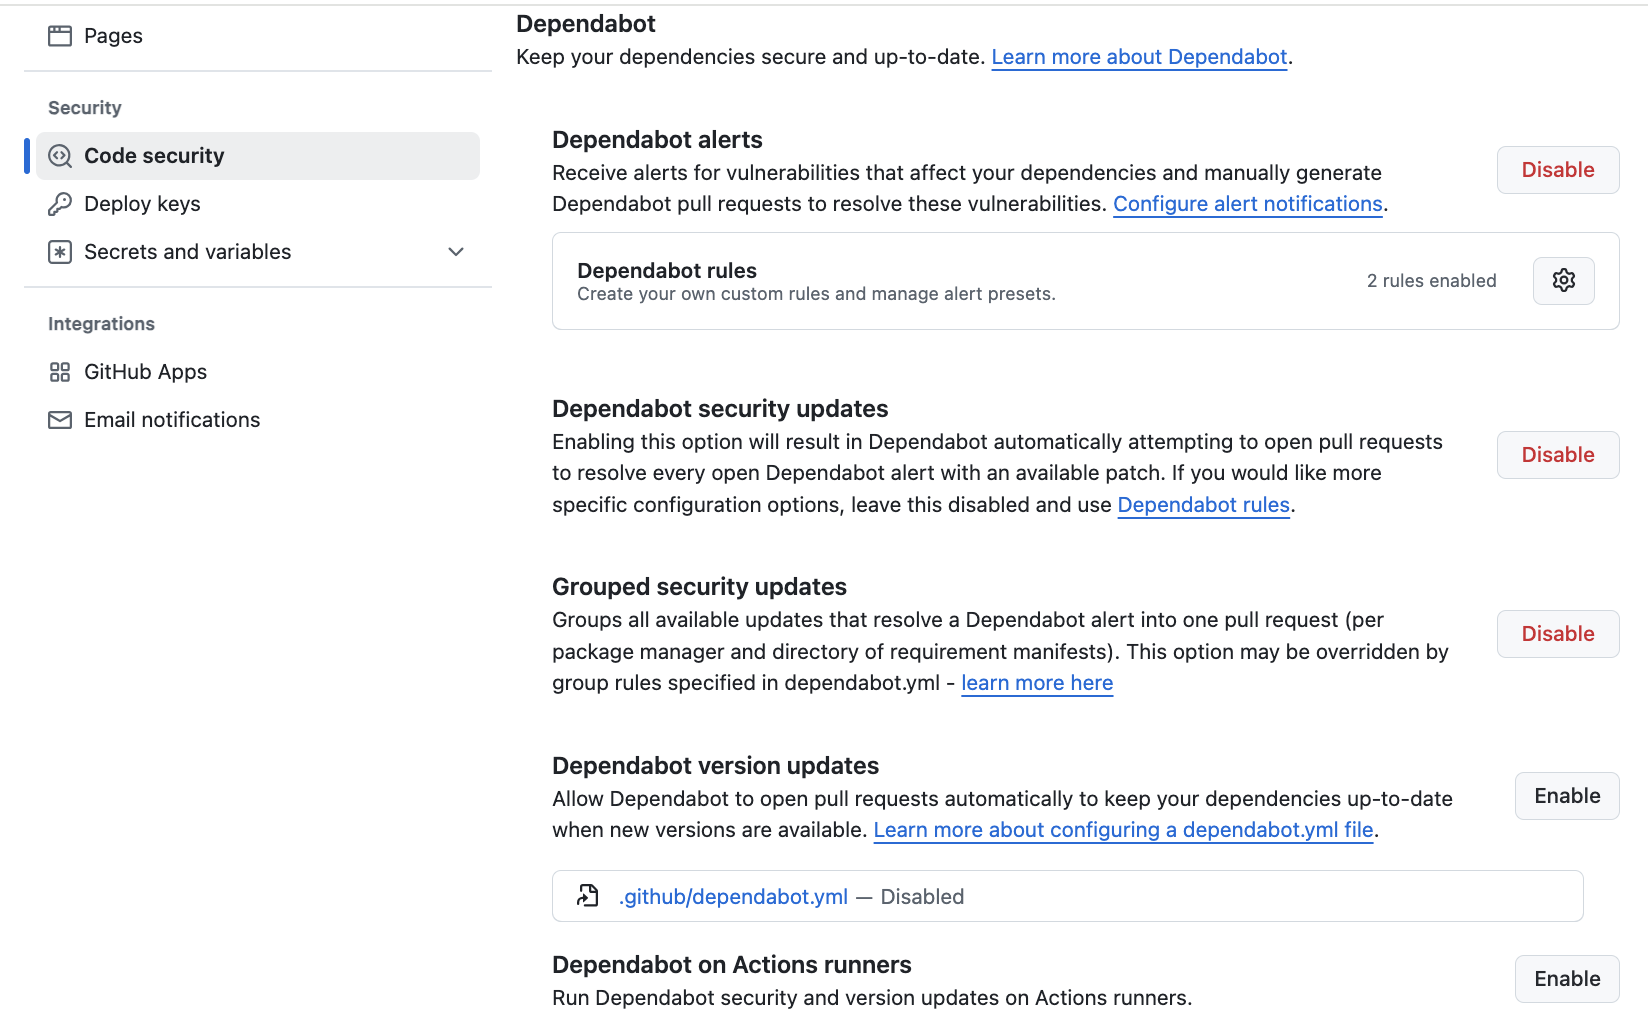1648x1036 pixels.
Task: Click the Configure alert notifications link
Action: point(1247,203)
